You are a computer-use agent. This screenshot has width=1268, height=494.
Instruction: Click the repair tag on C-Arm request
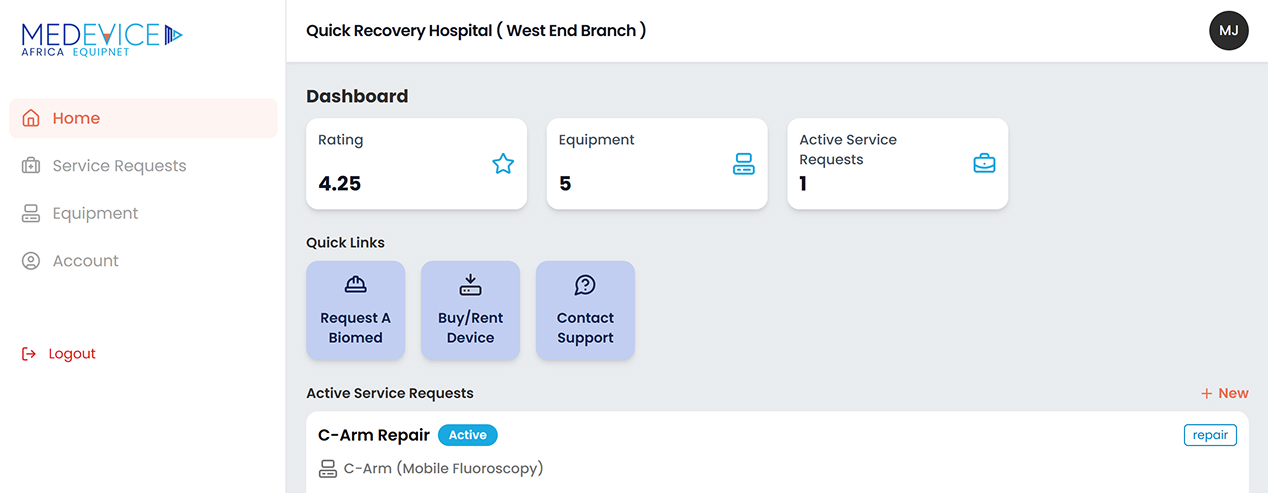(x=1210, y=435)
